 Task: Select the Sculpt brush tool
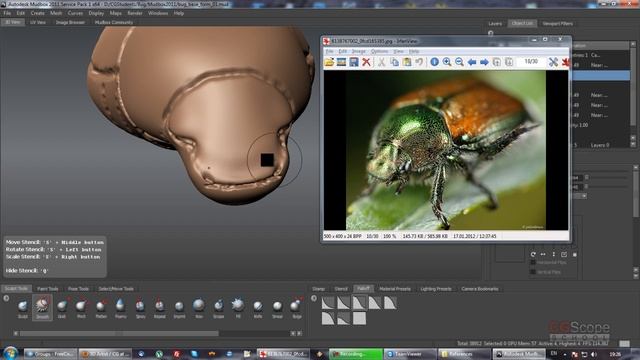coord(22,308)
